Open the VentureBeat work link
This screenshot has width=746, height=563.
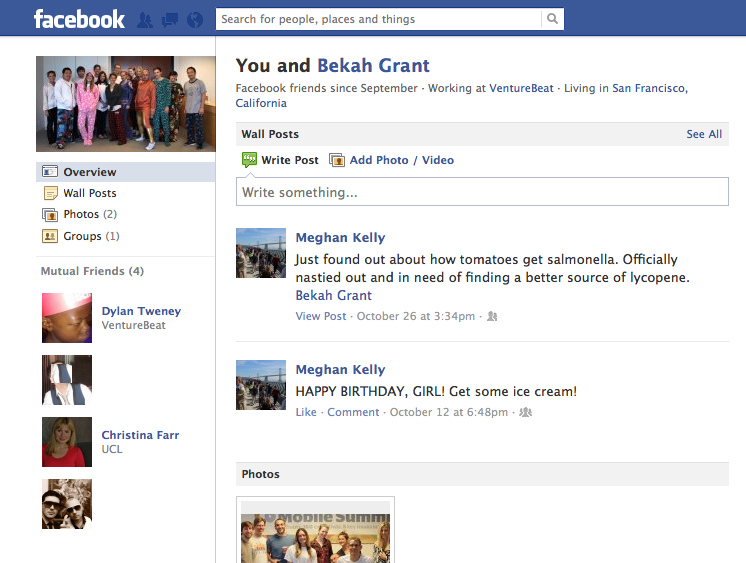tap(521, 89)
